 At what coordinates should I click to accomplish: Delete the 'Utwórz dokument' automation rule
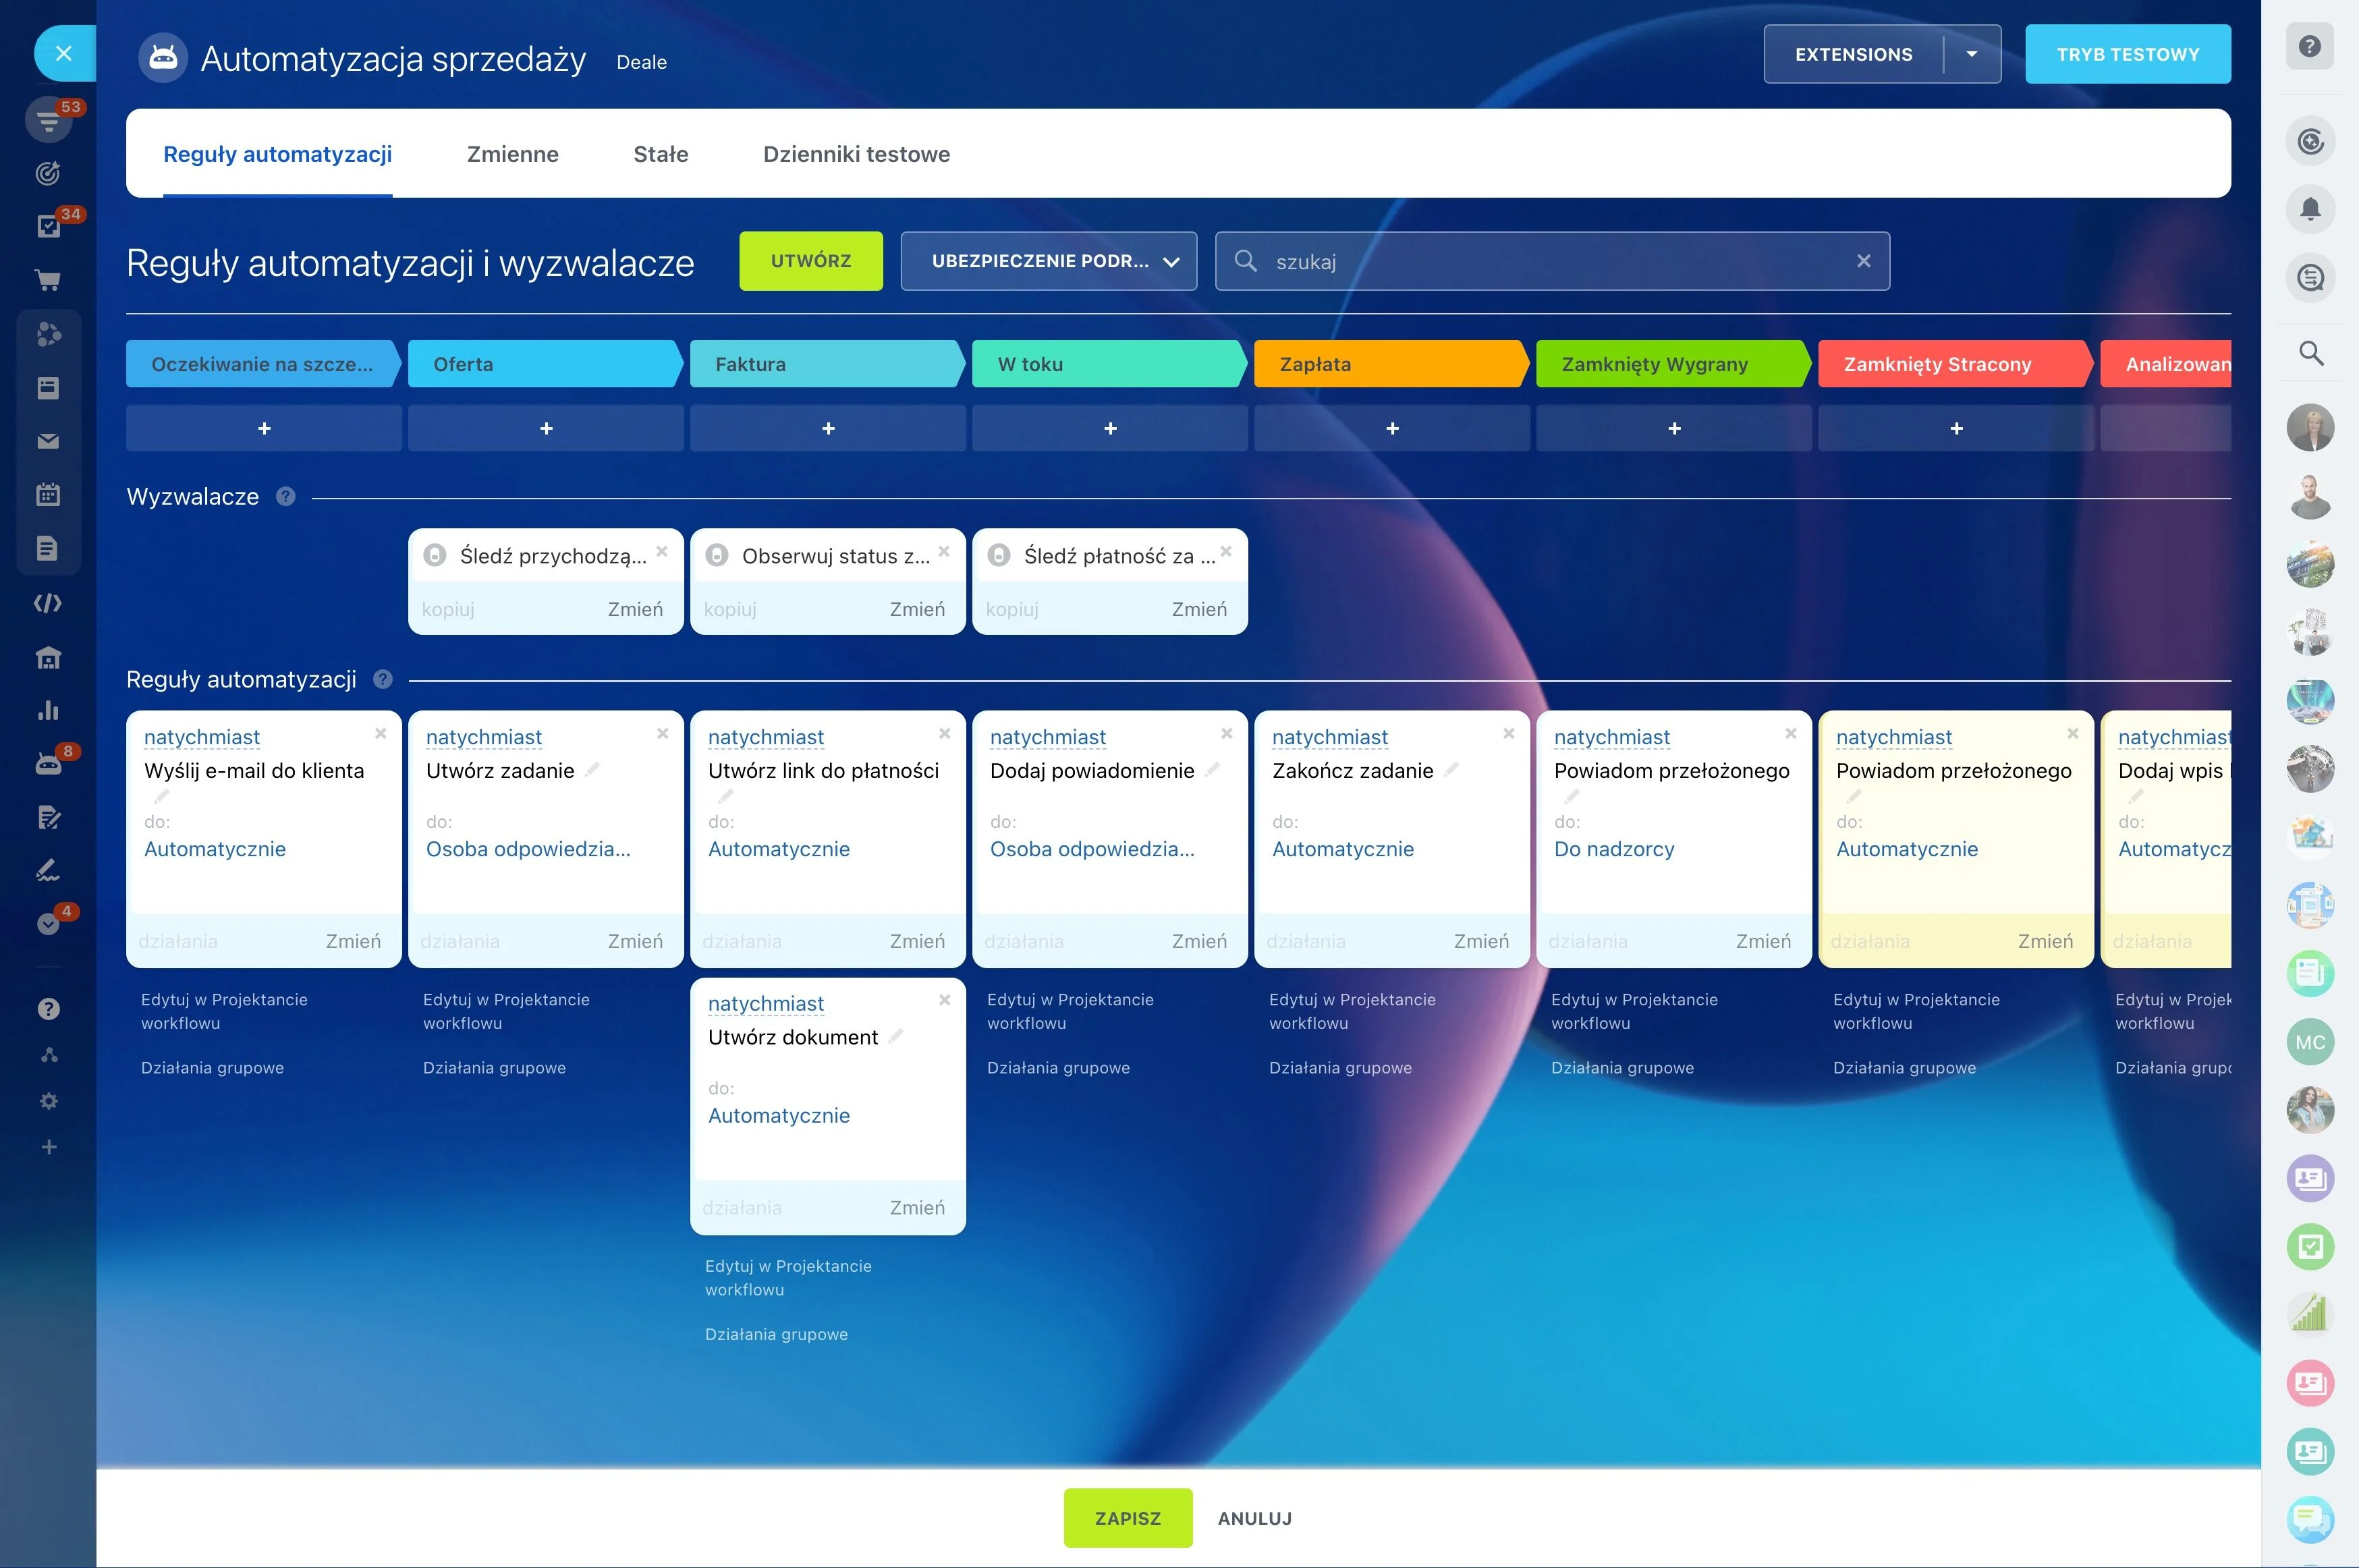[944, 1000]
